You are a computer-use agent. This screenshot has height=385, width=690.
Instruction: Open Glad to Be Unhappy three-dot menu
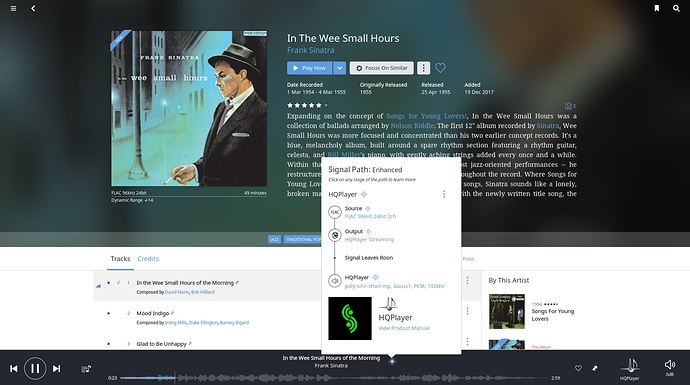[467, 341]
